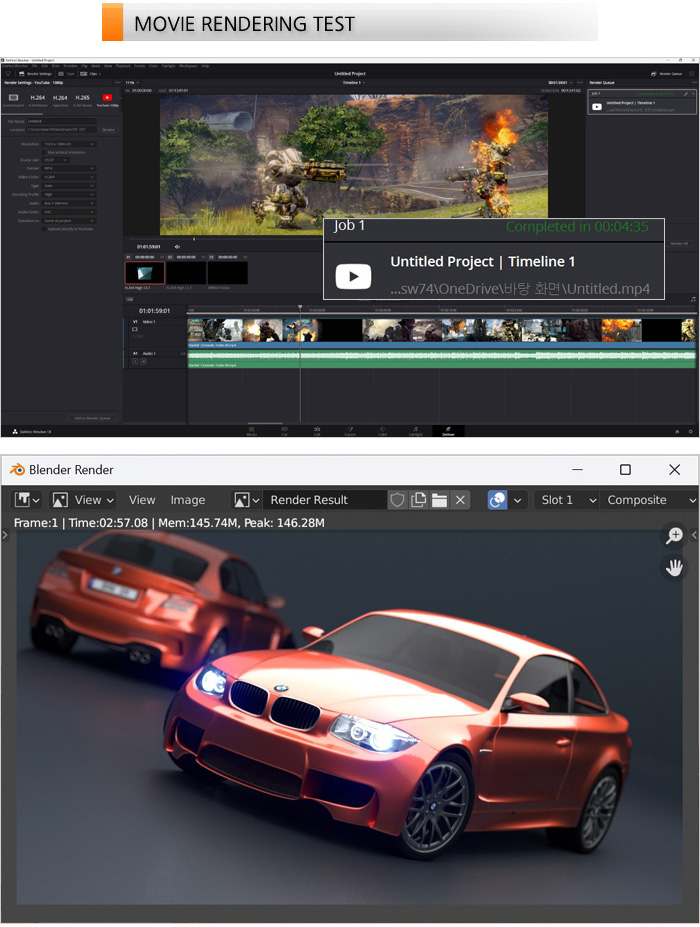Click the expand icon beside Render Queue button
The image size is (700, 927).
[x=692, y=74]
